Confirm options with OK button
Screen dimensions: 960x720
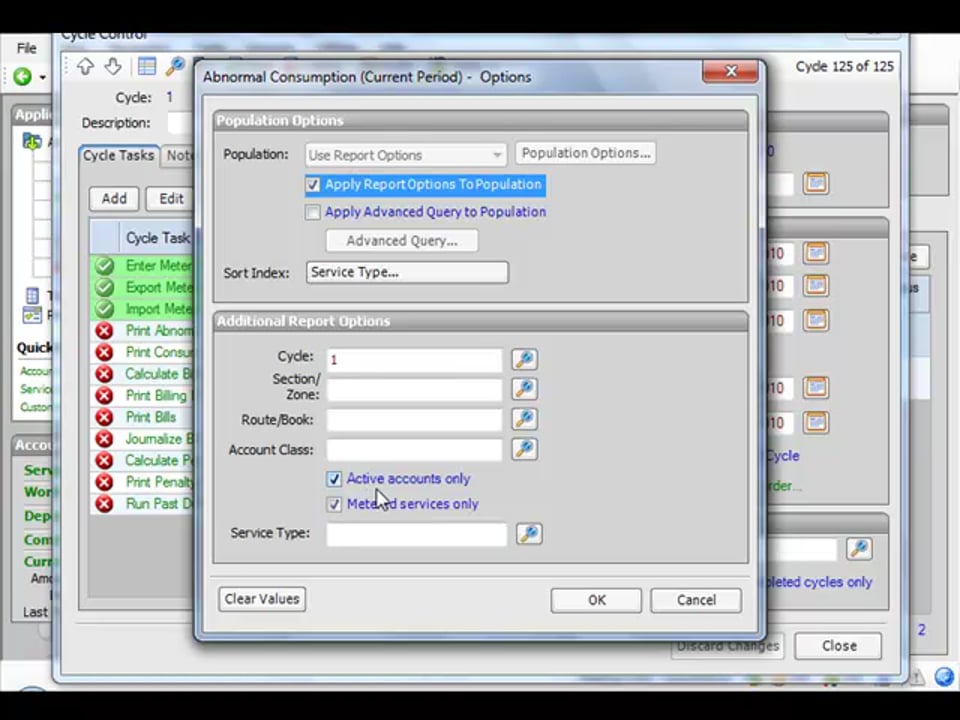pyautogui.click(x=596, y=600)
